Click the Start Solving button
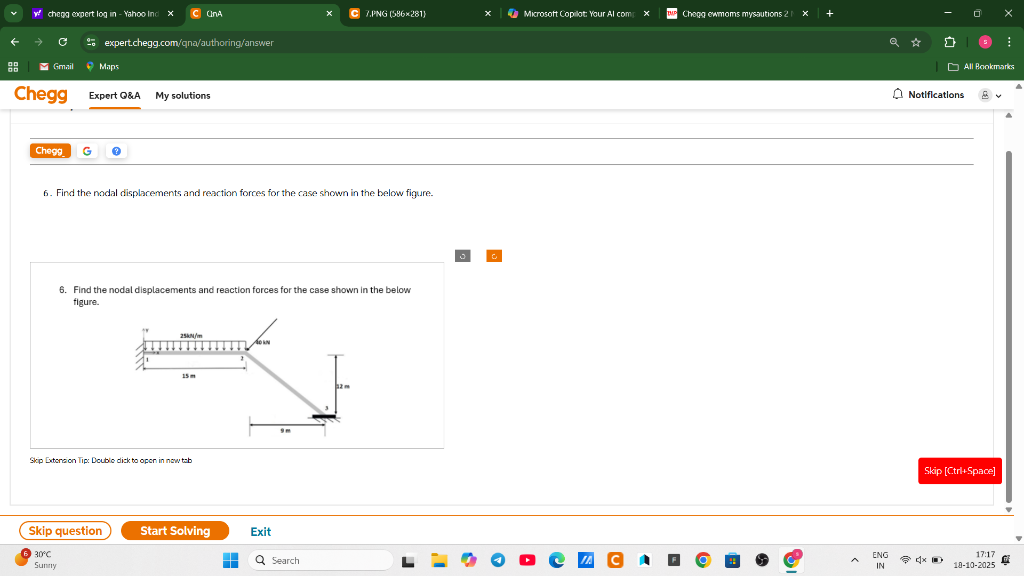This screenshot has width=1024, height=576. point(175,531)
